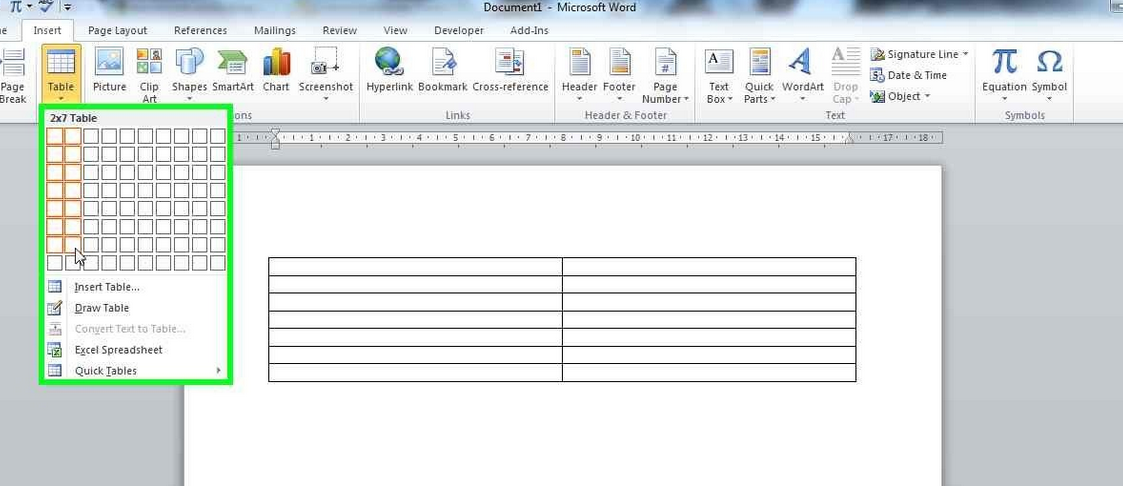Click the Picture icon in the ribbon
This screenshot has width=1123, height=486.
point(110,64)
